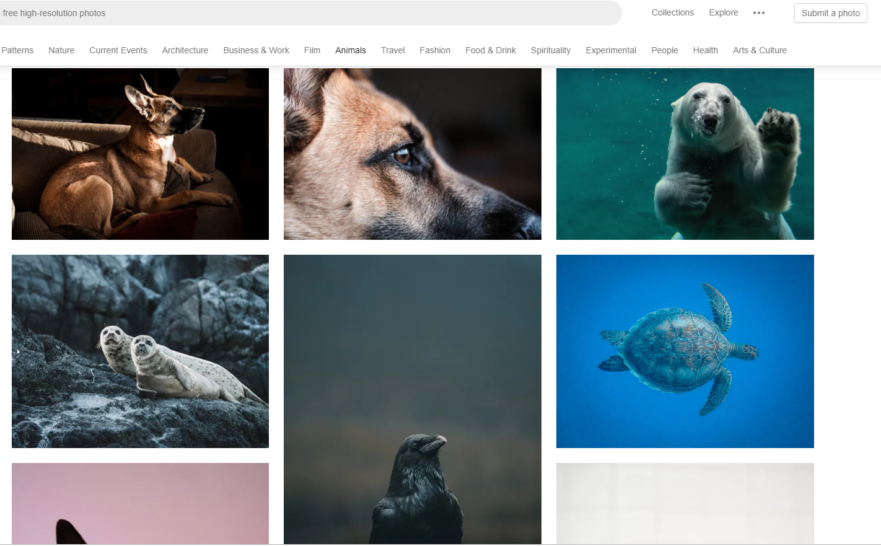The height and width of the screenshot is (546, 881).
Task: Open the close-up dog face photo
Action: pyautogui.click(x=412, y=154)
